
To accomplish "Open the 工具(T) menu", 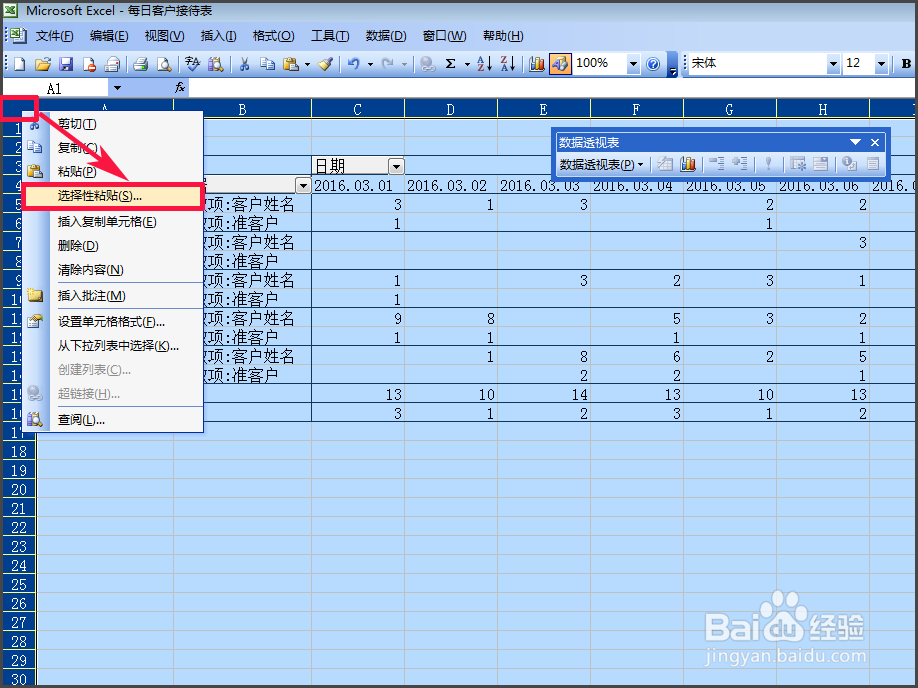I will (330, 36).
